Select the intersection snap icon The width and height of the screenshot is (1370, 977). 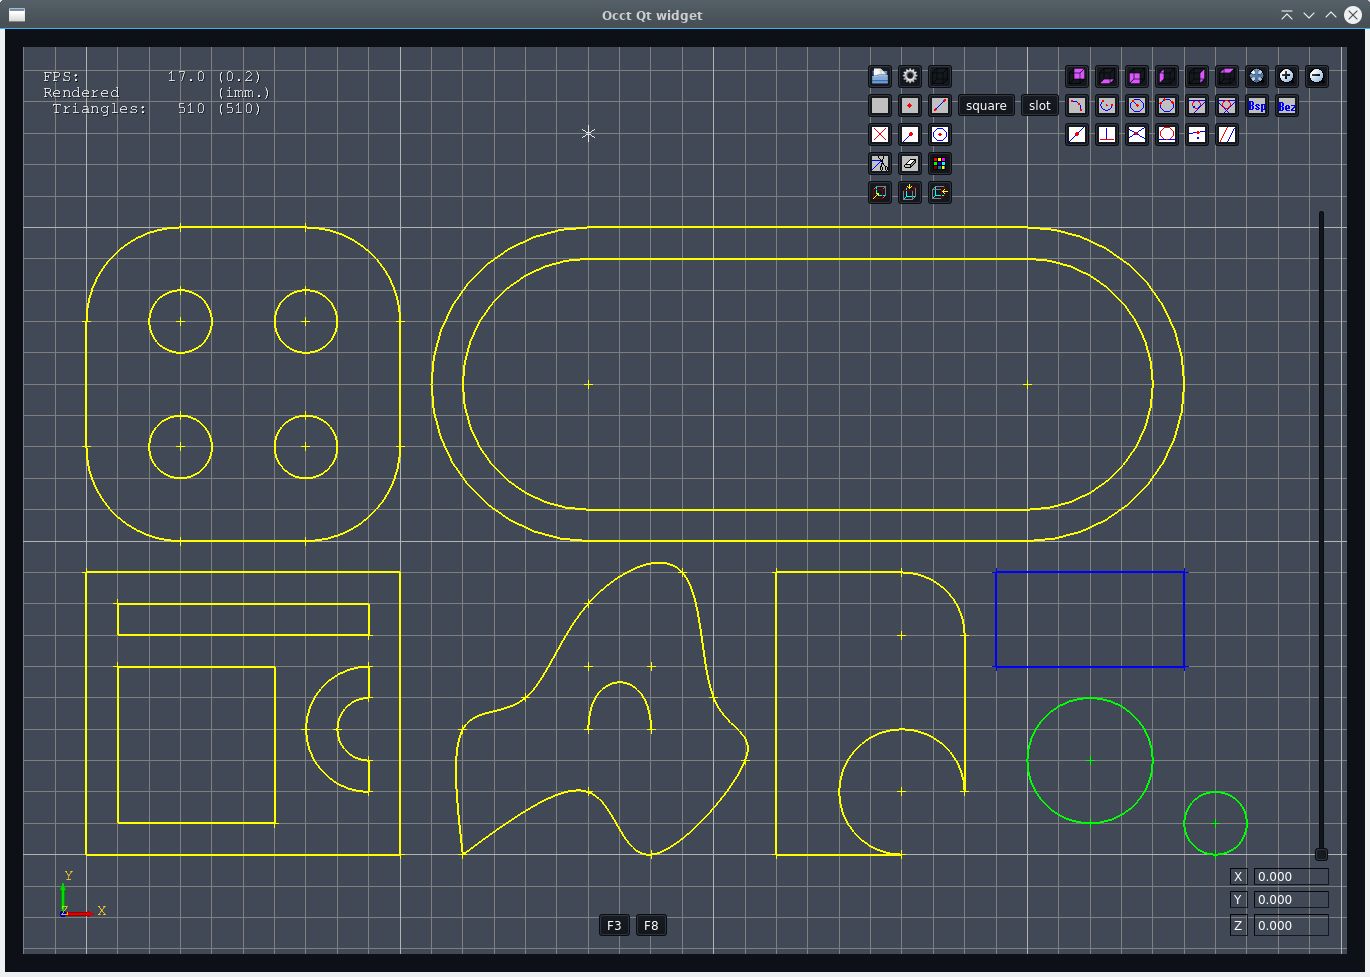click(x=1137, y=134)
